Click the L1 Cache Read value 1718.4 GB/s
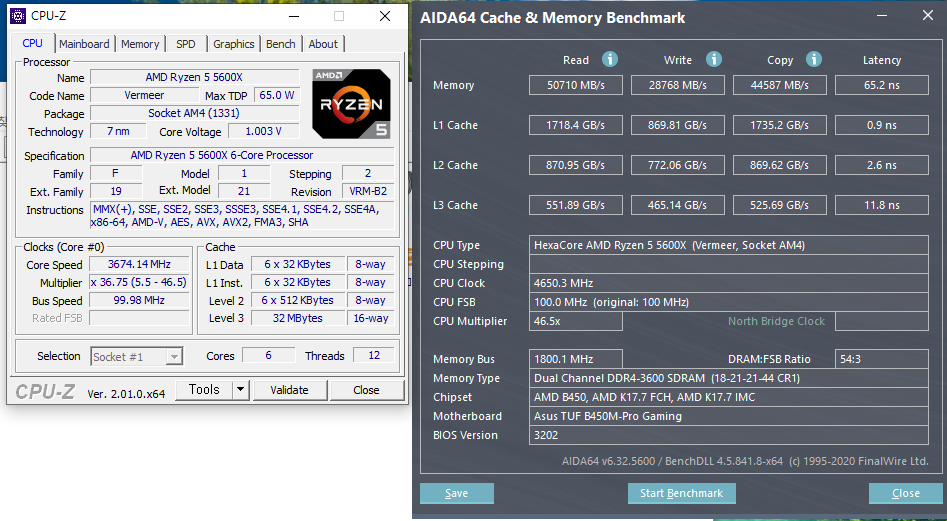The image size is (947, 521). click(x=576, y=125)
